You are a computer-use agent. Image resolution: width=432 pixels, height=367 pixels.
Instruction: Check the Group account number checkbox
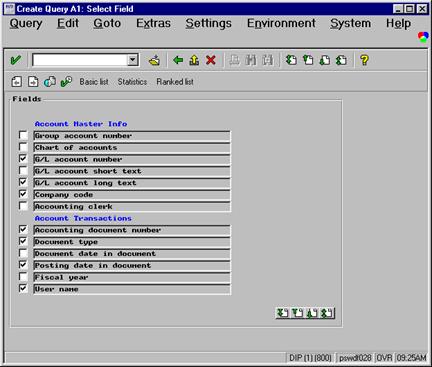(x=23, y=135)
